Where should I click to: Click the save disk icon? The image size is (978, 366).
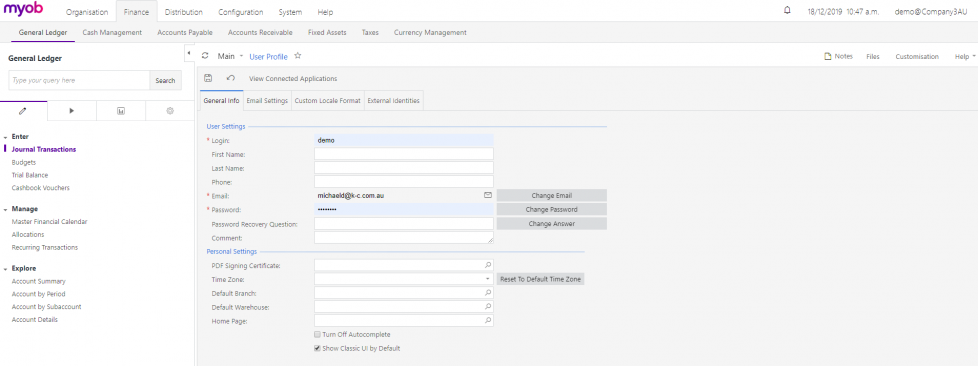coord(208,79)
